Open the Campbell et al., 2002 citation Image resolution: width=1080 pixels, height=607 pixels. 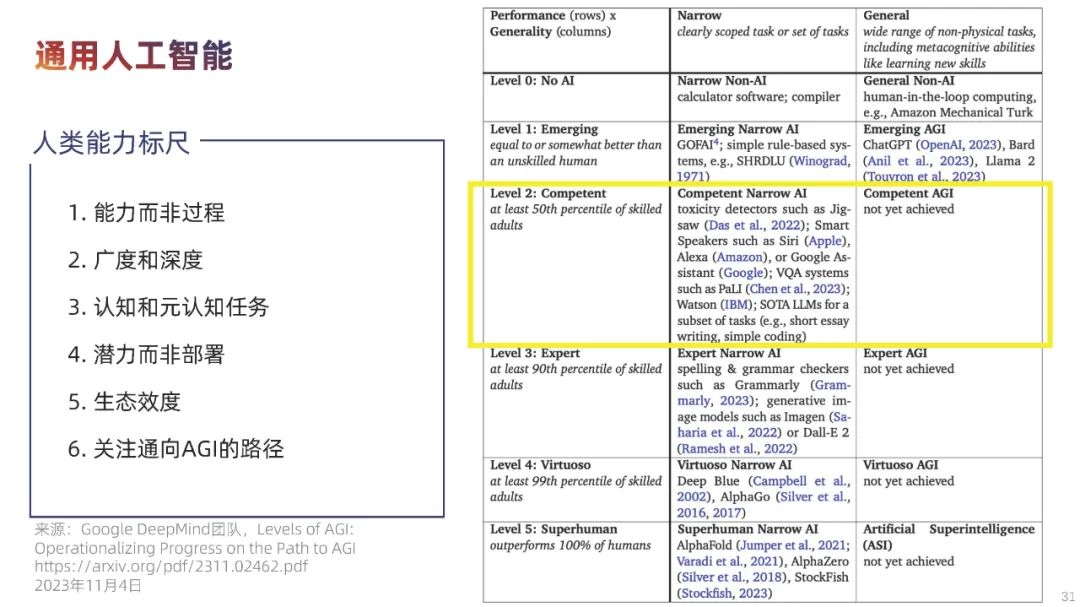[x=764, y=489]
